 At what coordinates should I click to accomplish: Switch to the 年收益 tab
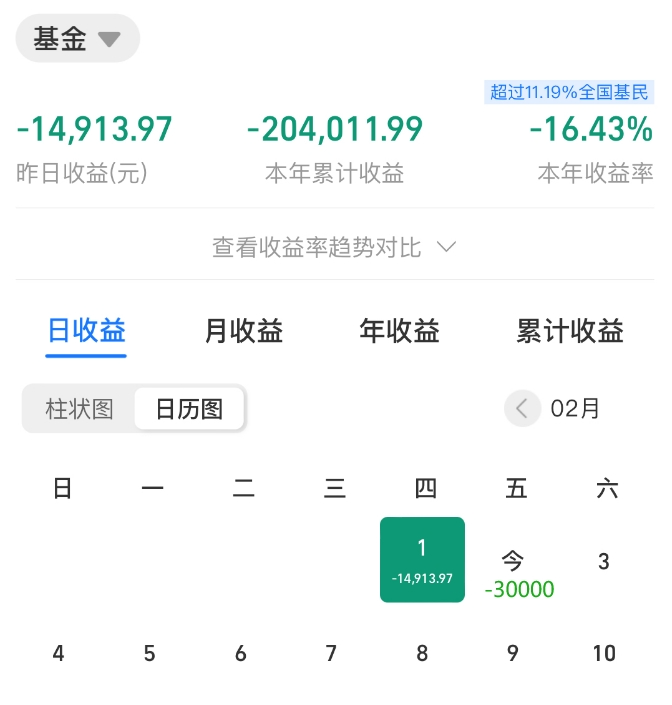pyautogui.click(x=399, y=330)
